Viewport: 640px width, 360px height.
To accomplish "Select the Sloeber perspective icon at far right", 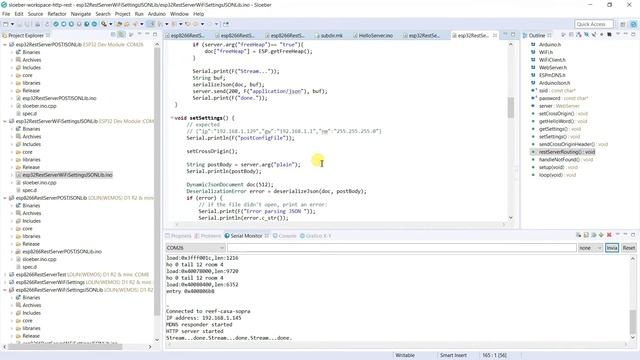I will coord(633,24).
